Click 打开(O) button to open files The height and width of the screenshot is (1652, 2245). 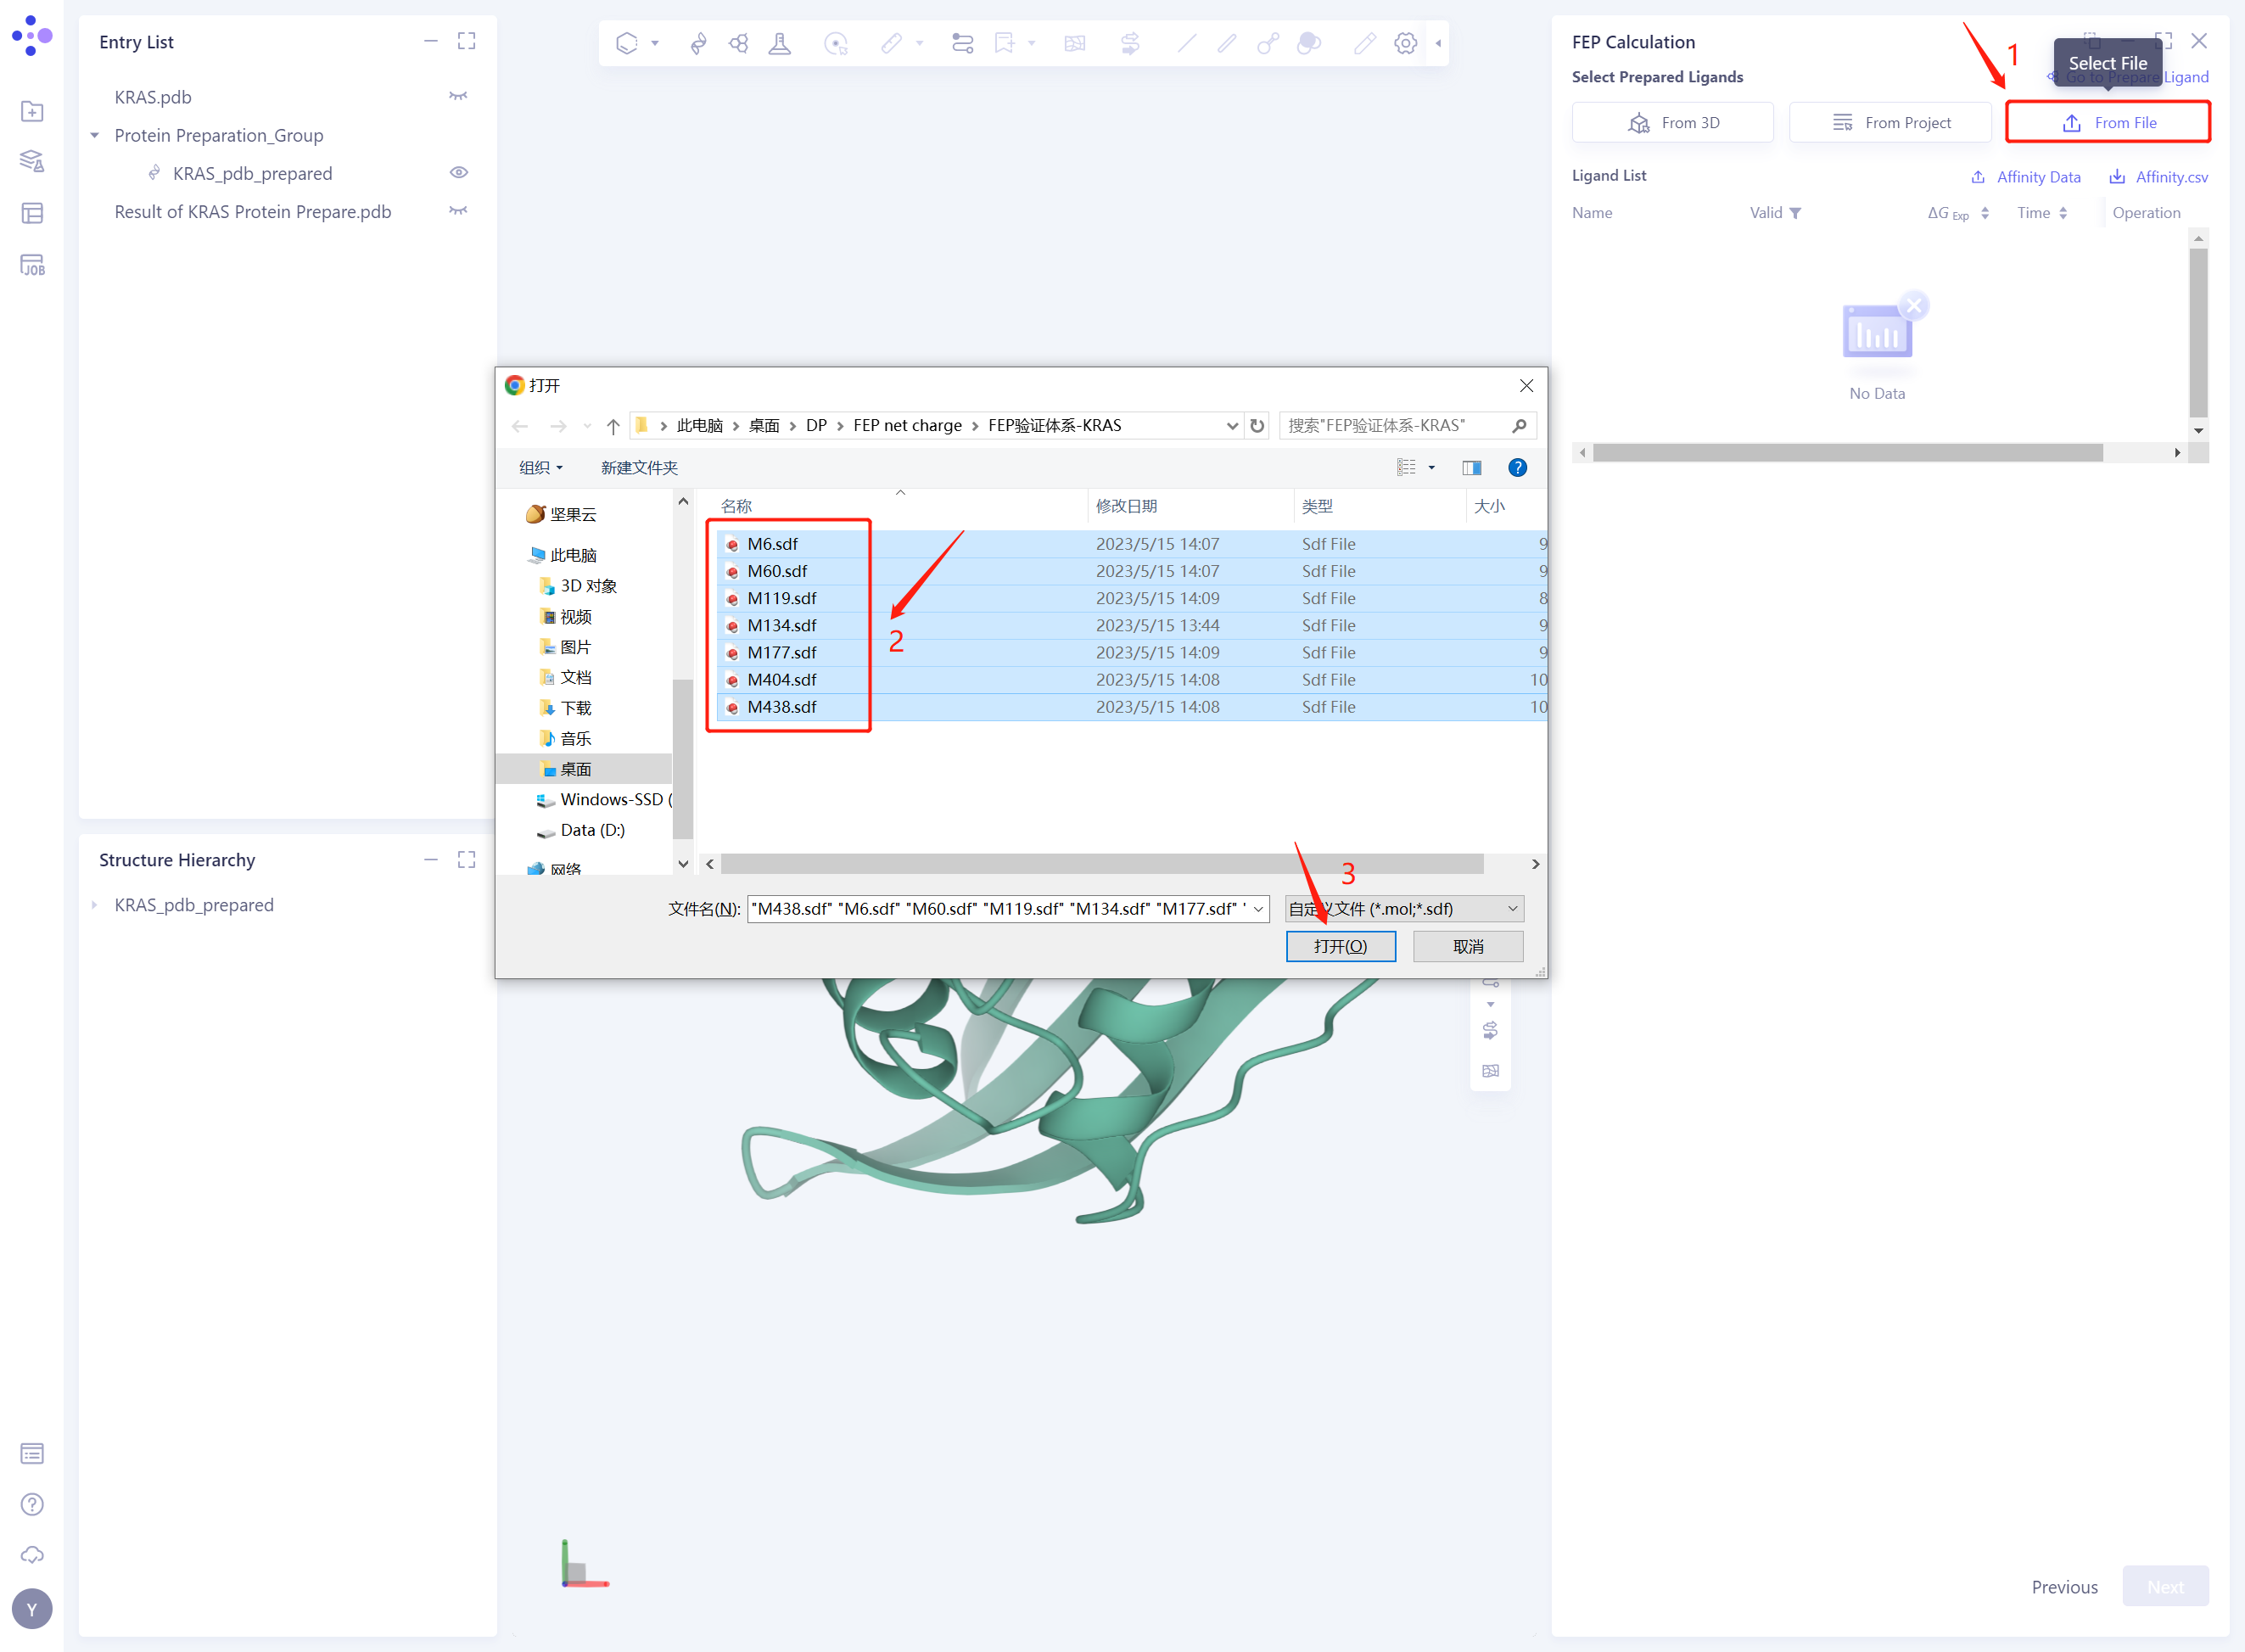[x=1340, y=946]
